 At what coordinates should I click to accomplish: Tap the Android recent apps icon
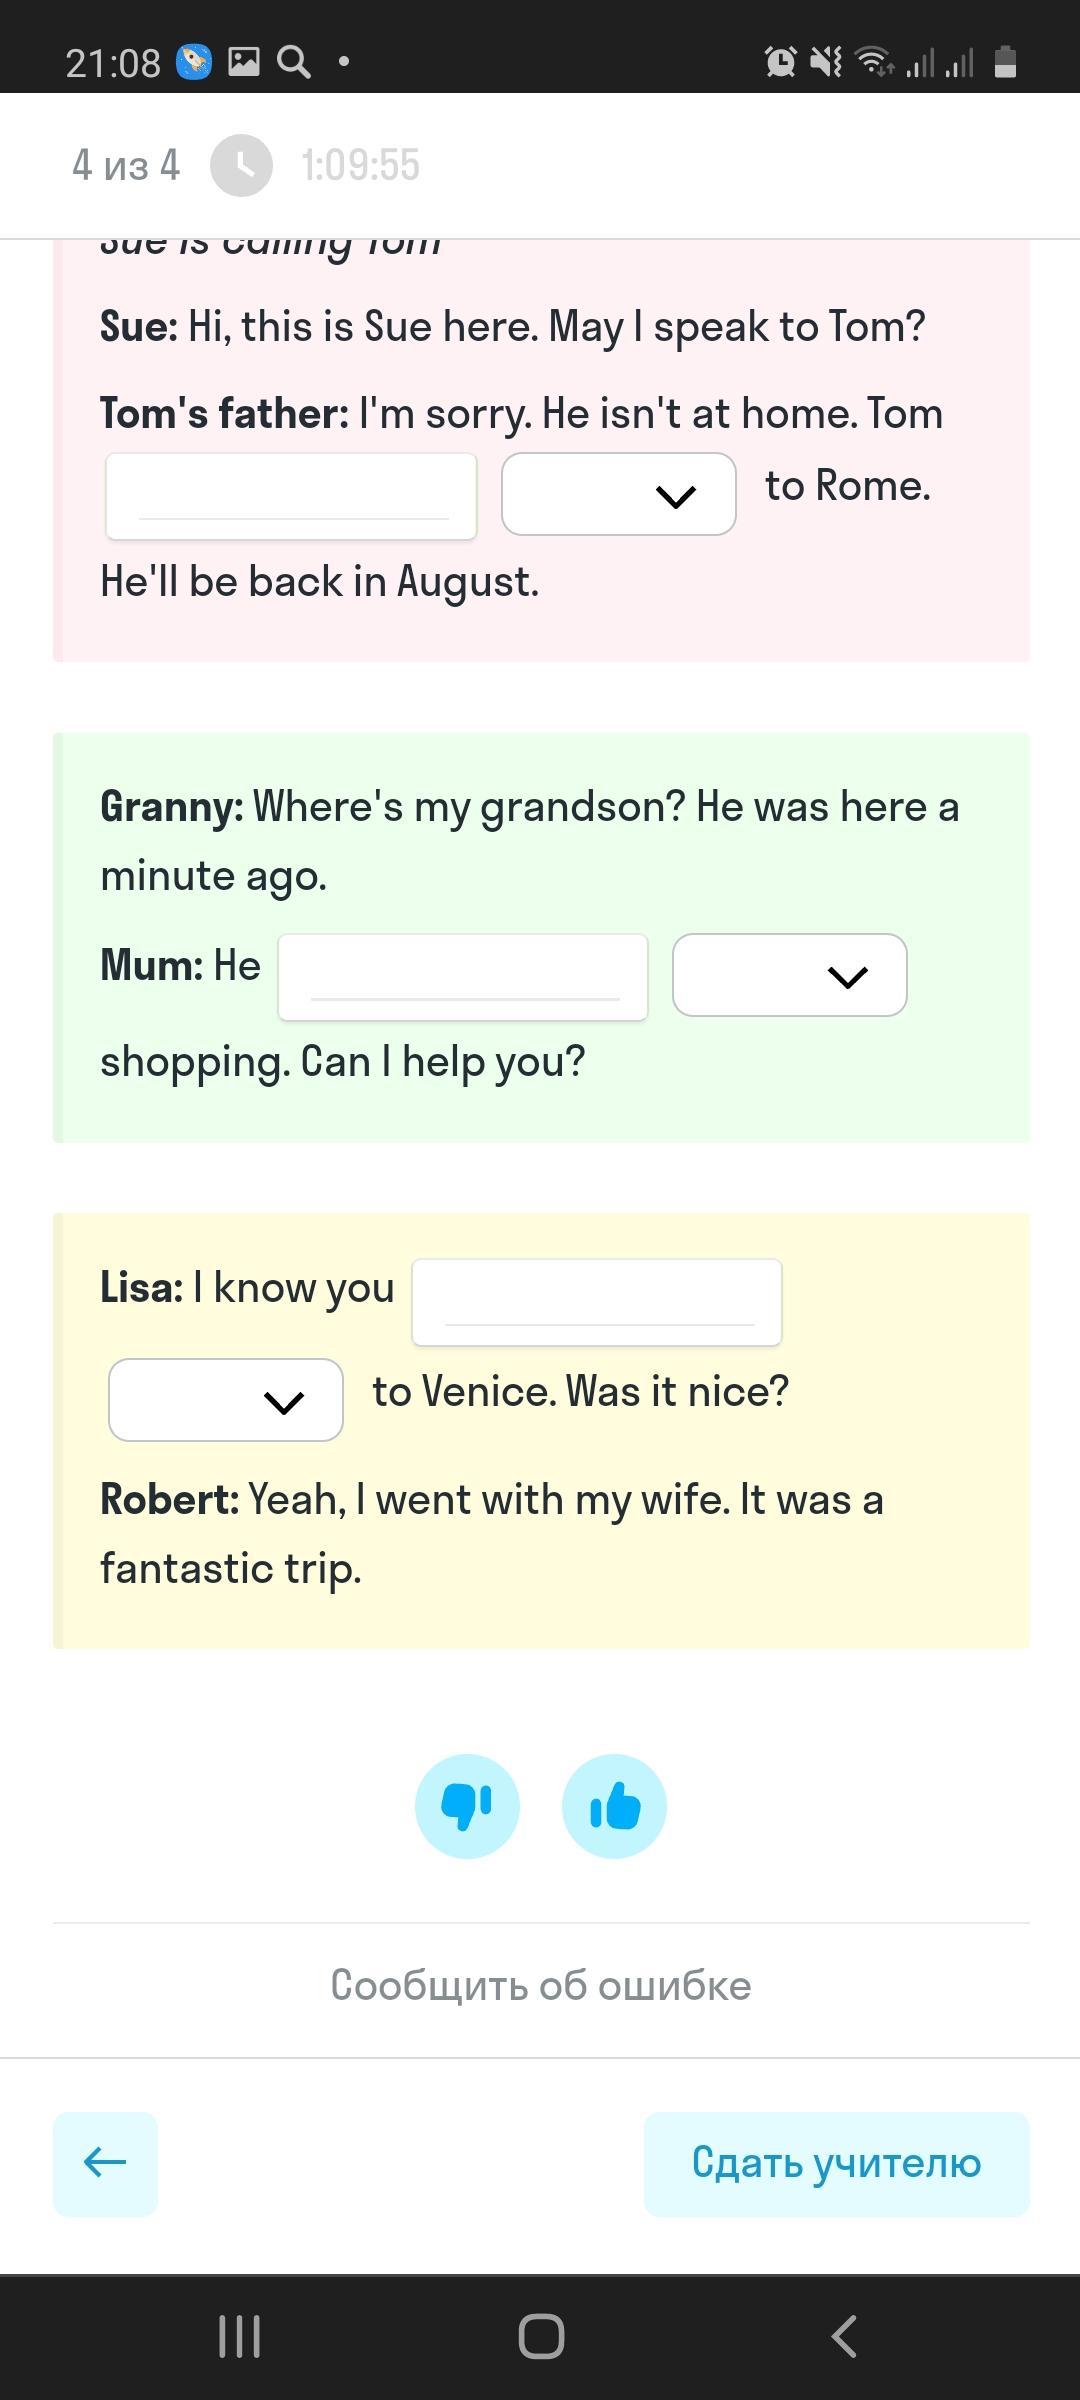(240, 2336)
